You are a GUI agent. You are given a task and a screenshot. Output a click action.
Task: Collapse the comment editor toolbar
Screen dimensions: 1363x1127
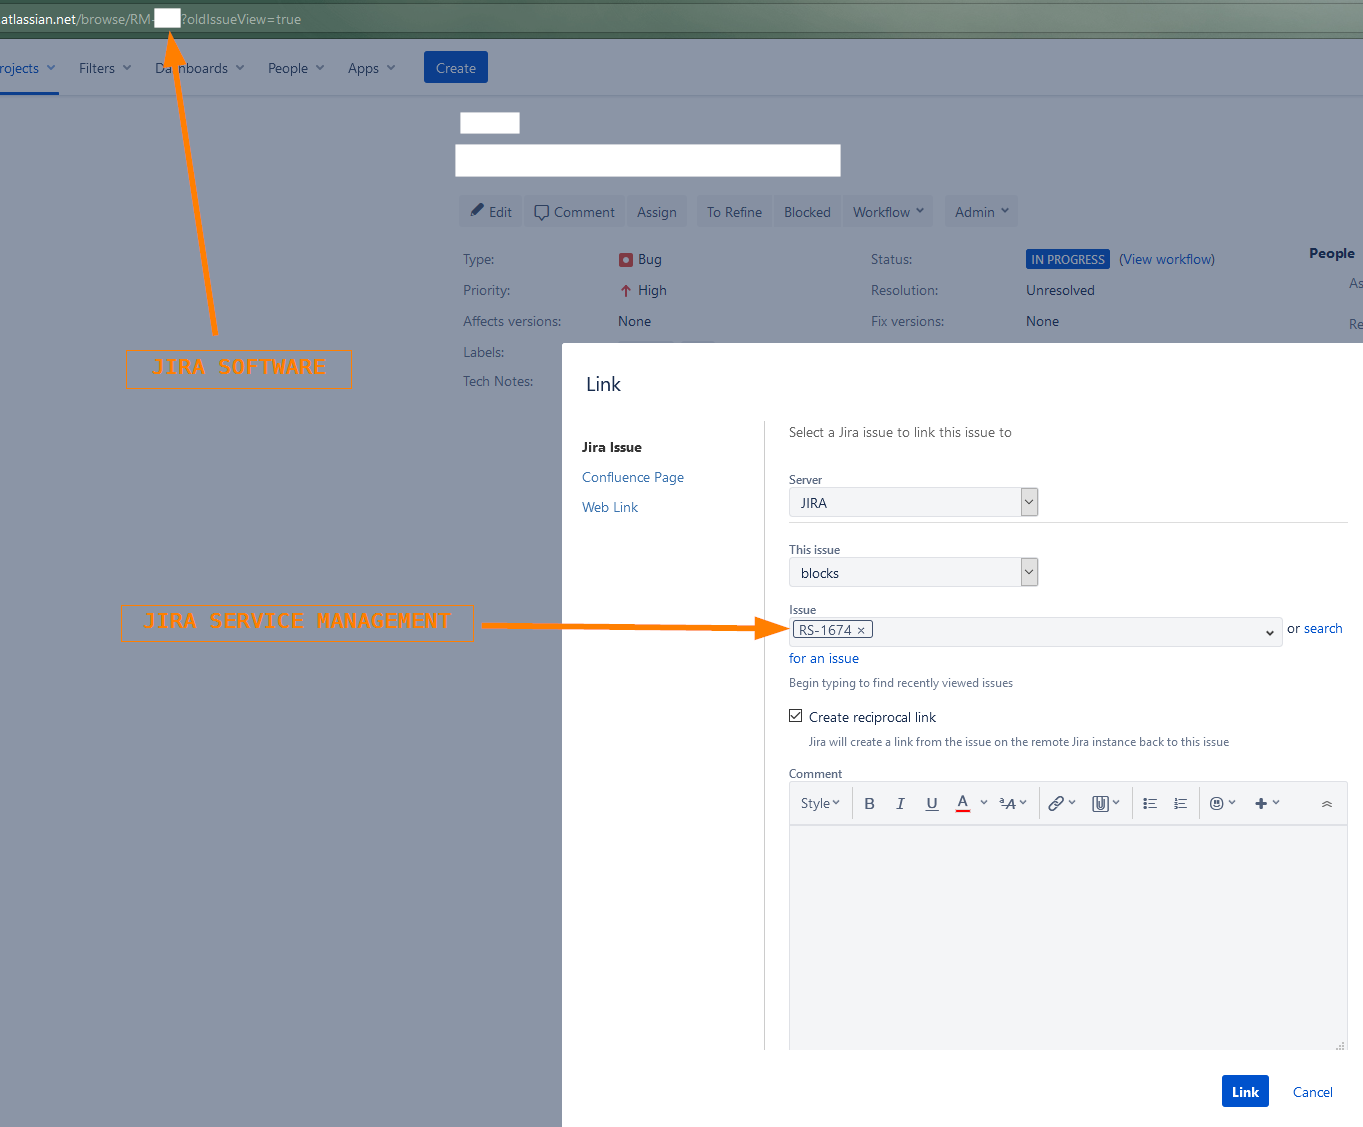1327,803
